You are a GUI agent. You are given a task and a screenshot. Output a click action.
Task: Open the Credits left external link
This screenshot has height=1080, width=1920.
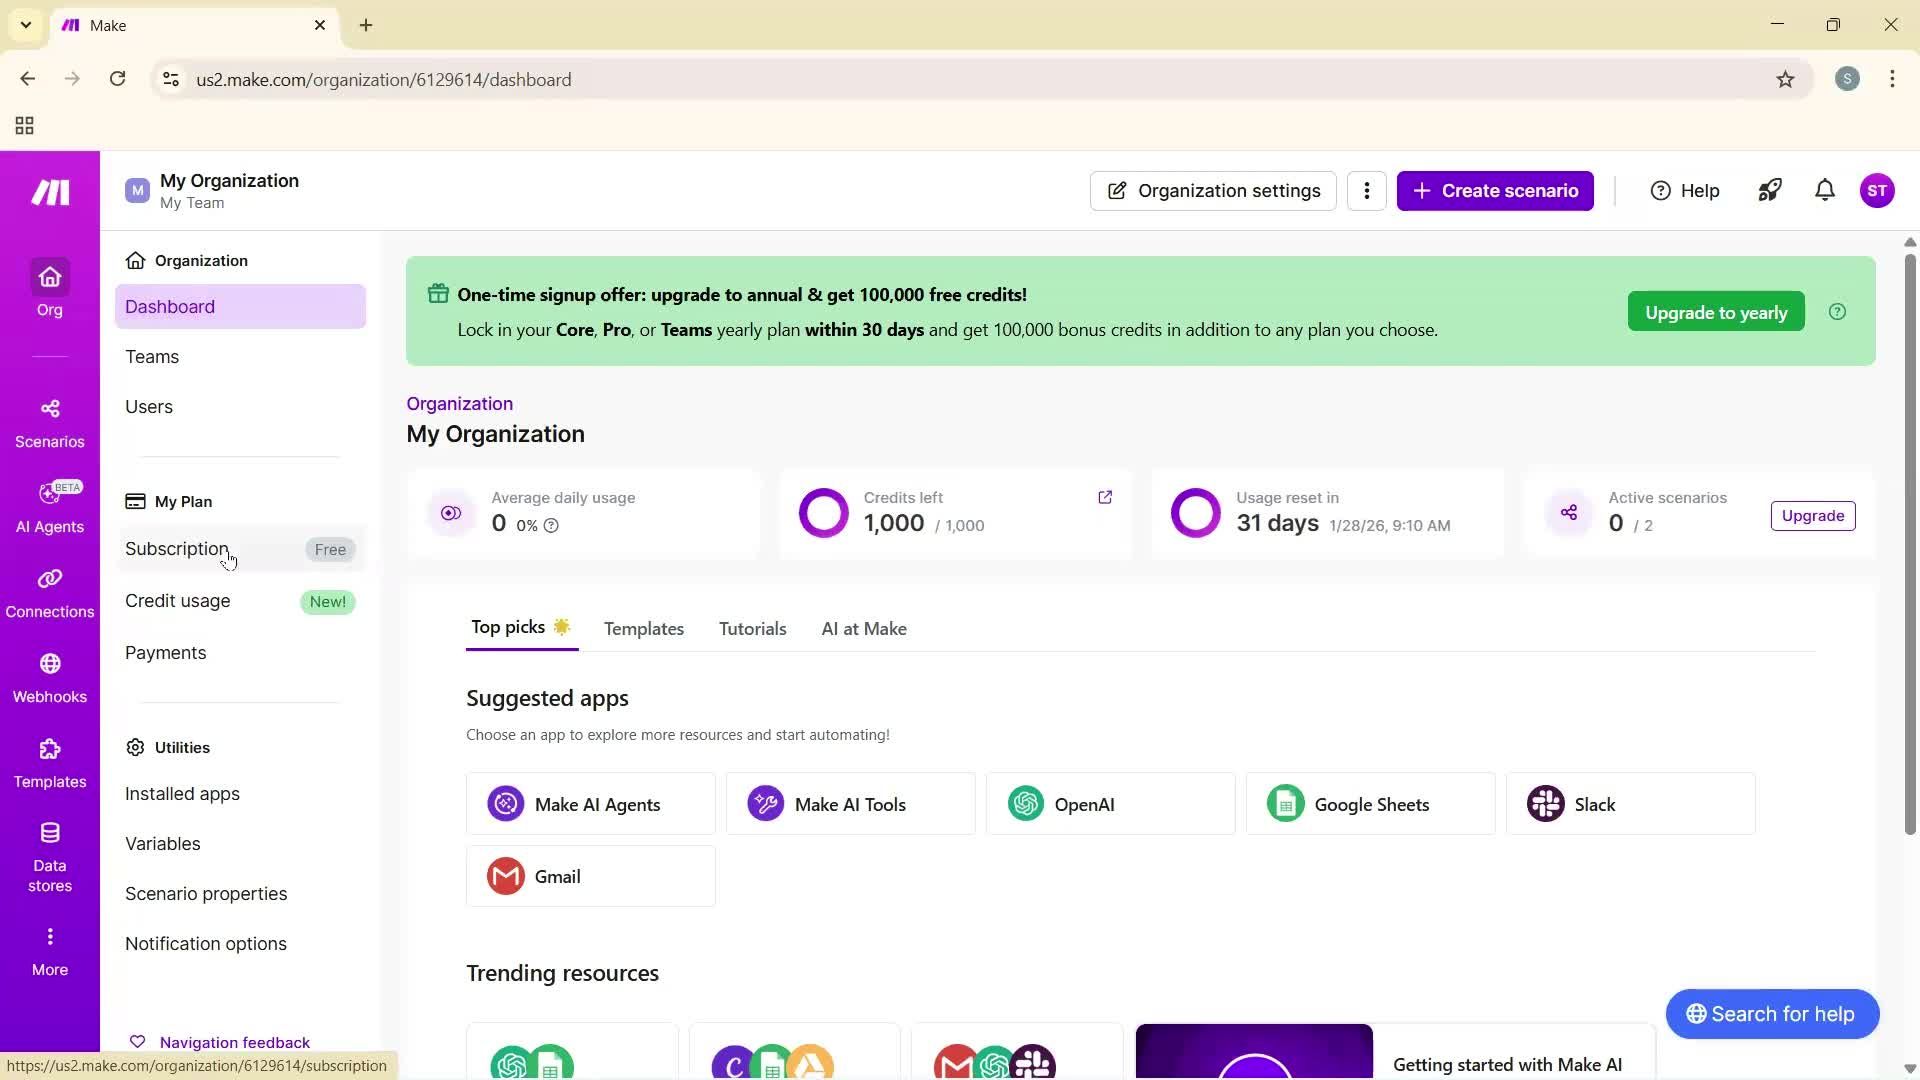[x=1106, y=497]
